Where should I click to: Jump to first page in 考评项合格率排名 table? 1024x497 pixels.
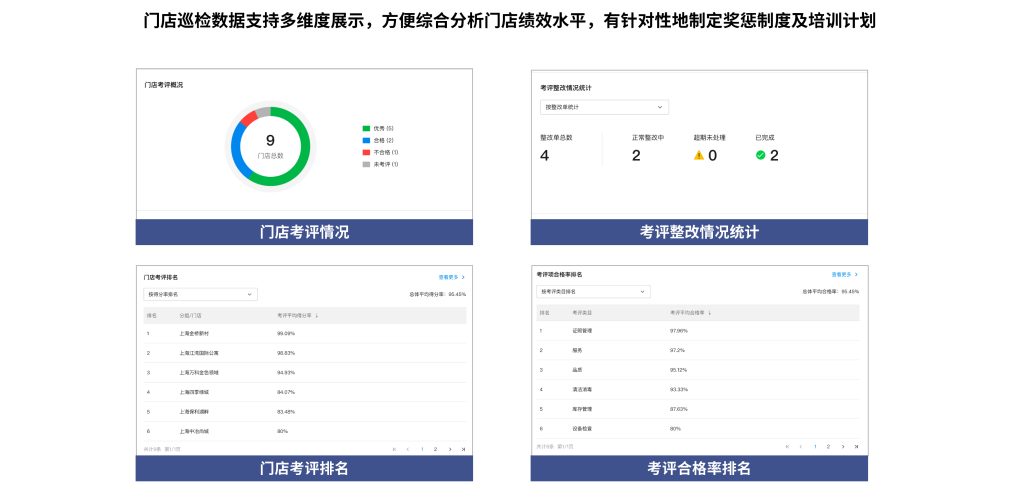click(787, 446)
